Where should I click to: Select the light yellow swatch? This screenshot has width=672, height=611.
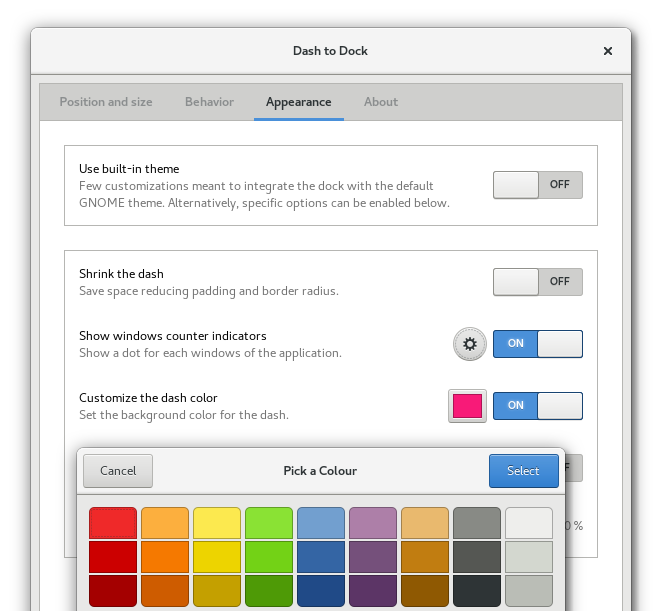pos(217,523)
